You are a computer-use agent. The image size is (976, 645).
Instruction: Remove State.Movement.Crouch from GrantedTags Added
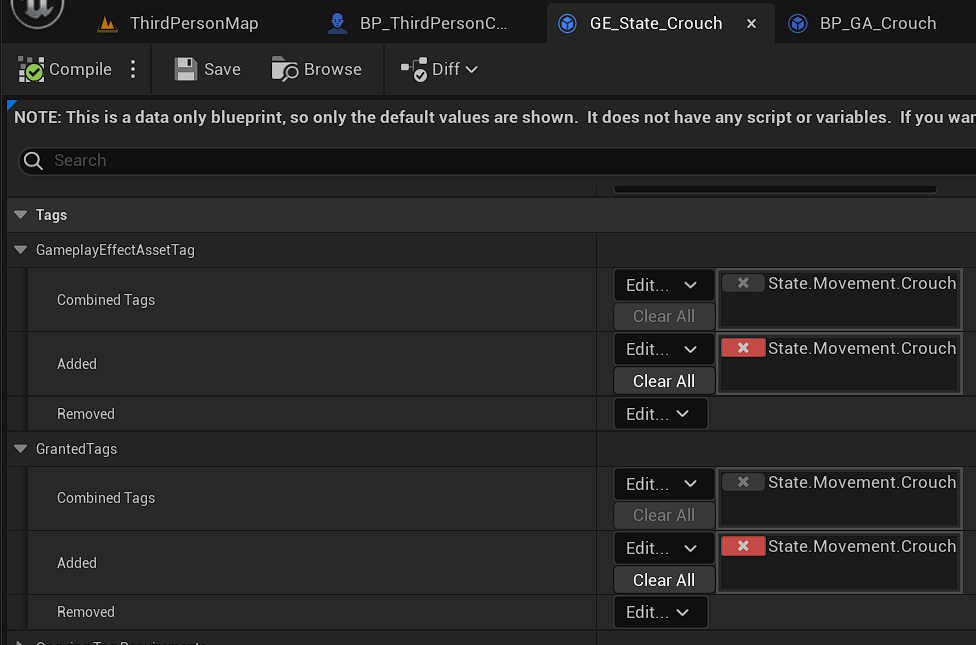[x=743, y=546]
